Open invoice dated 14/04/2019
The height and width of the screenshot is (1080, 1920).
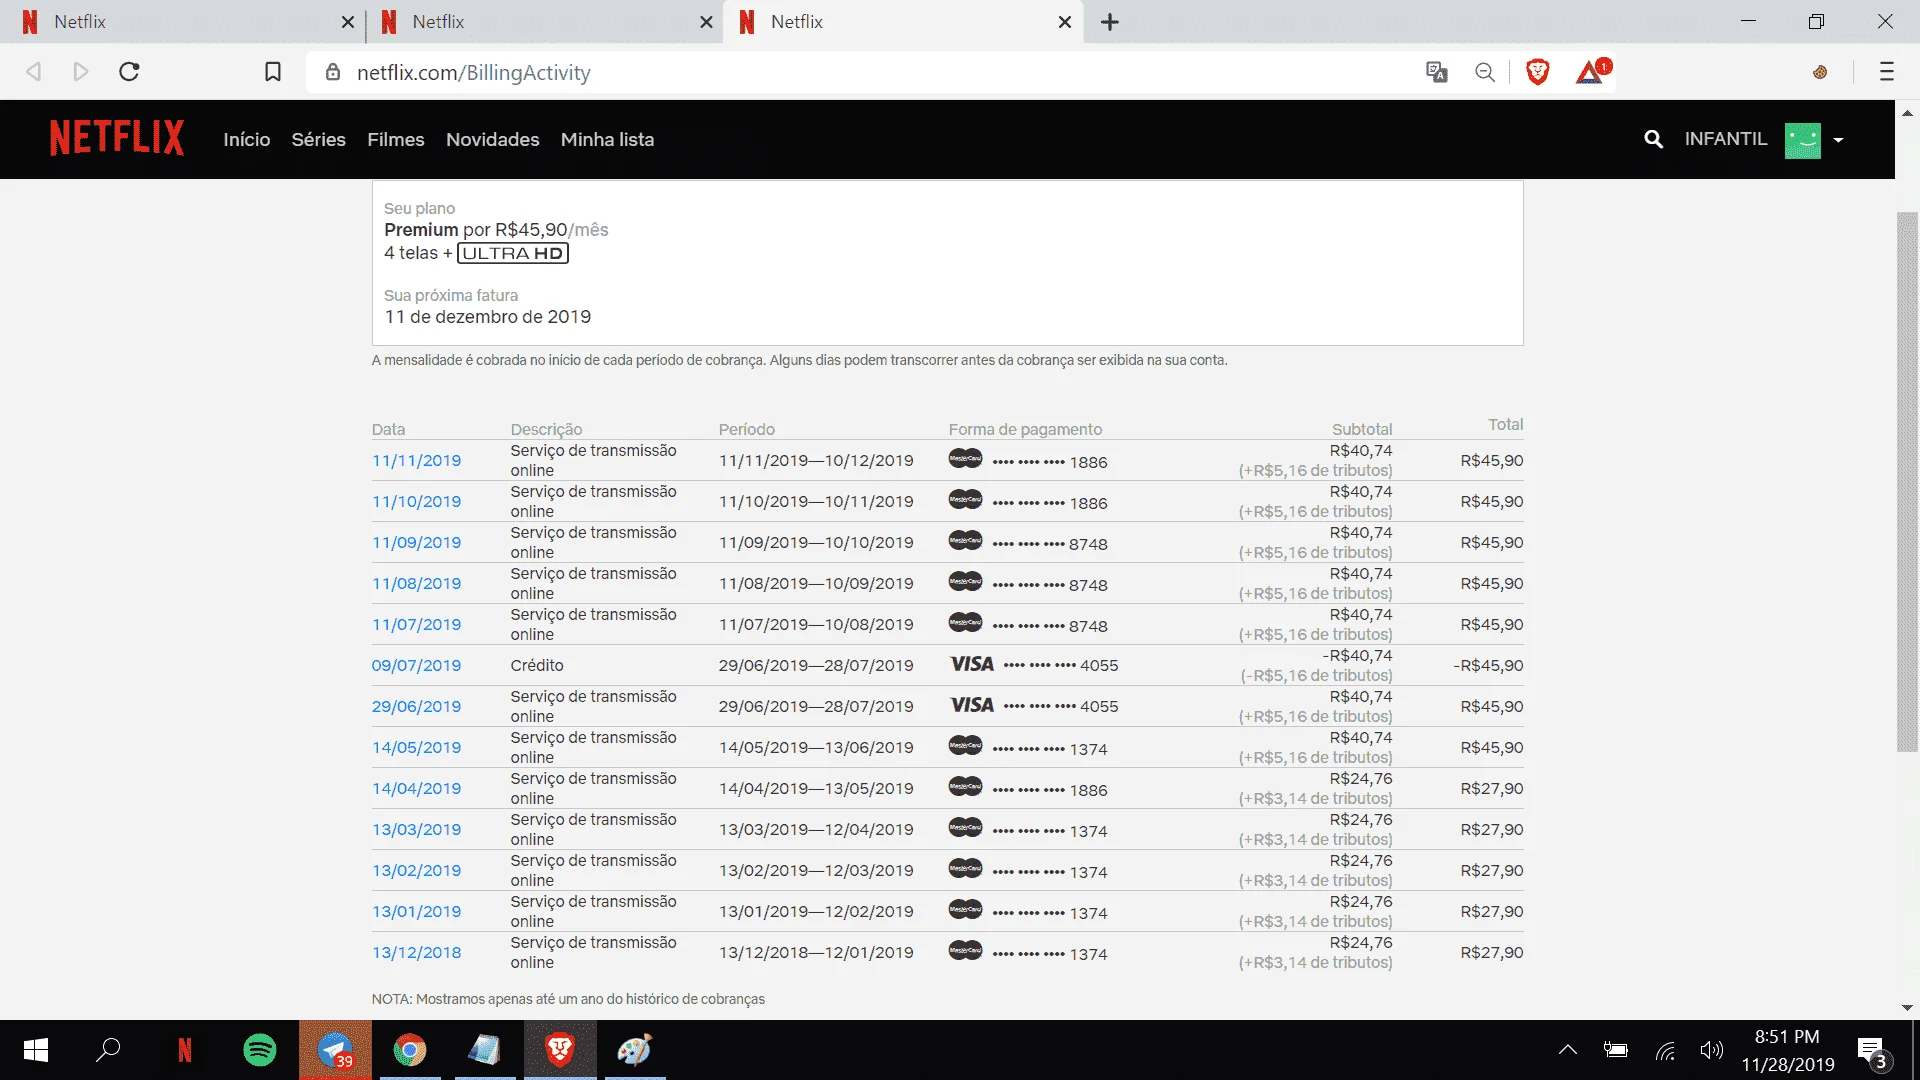(x=416, y=789)
